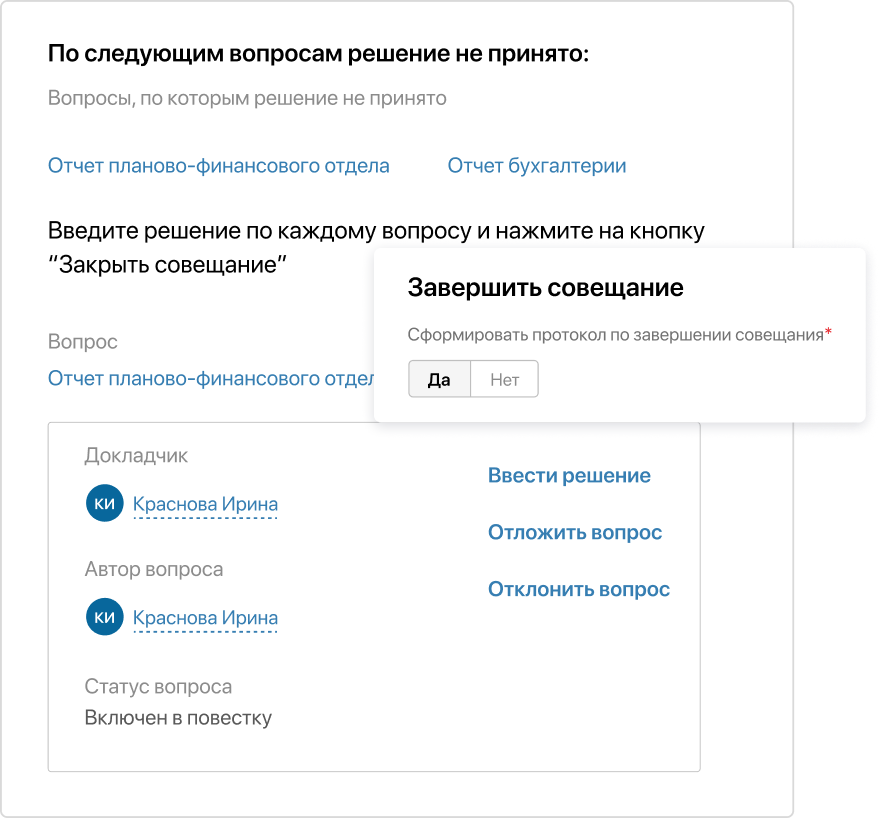The image size is (880, 818).
Task: Select Да to generate meeting protocol
Action: tap(439, 379)
